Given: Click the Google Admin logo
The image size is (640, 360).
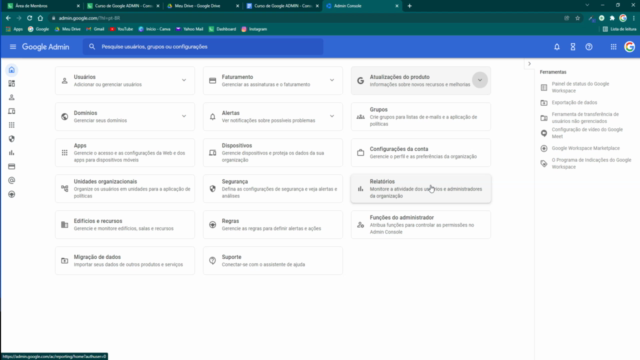Looking at the screenshot, I should pyautogui.click(x=46, y=47).
